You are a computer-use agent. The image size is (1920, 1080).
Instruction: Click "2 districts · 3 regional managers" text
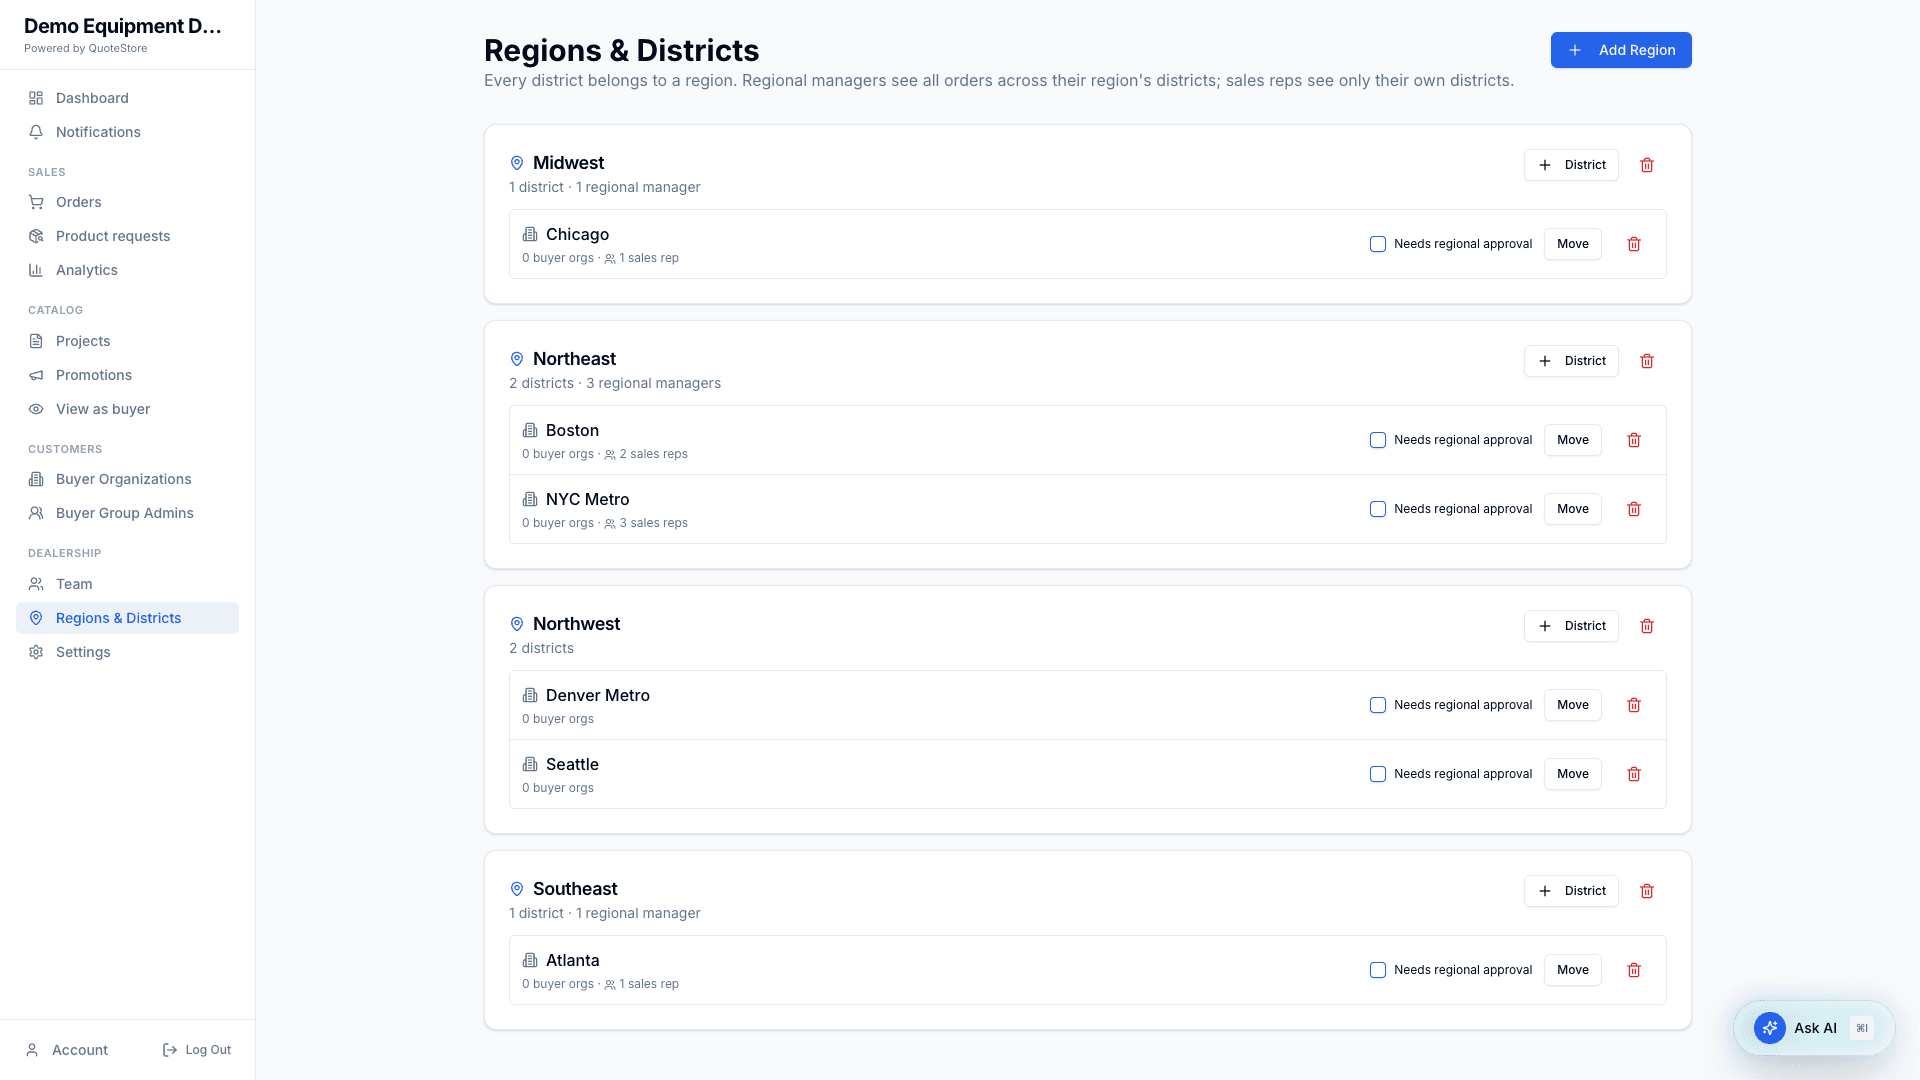(x=615, y=383)
